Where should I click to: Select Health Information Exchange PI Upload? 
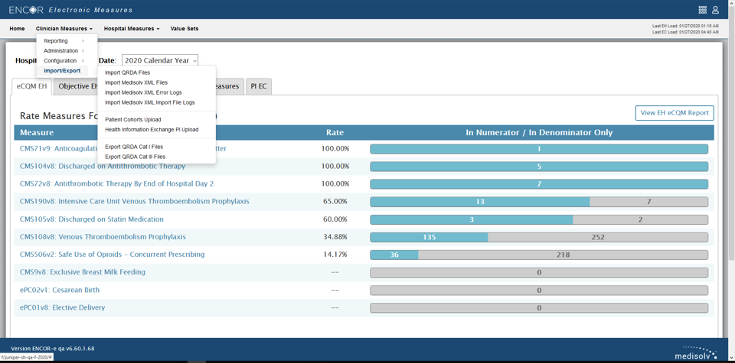(x=152, y=129)
